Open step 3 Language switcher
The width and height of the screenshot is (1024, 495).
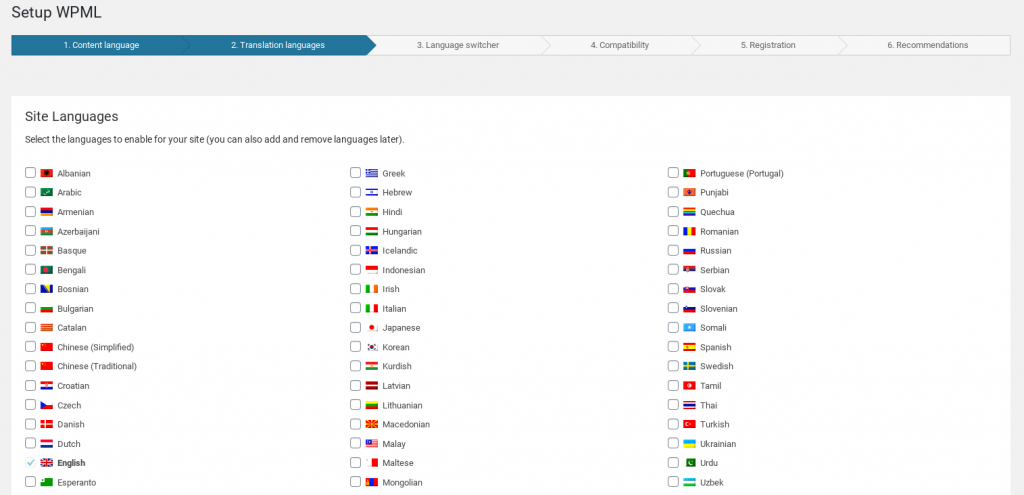[458, 45]
